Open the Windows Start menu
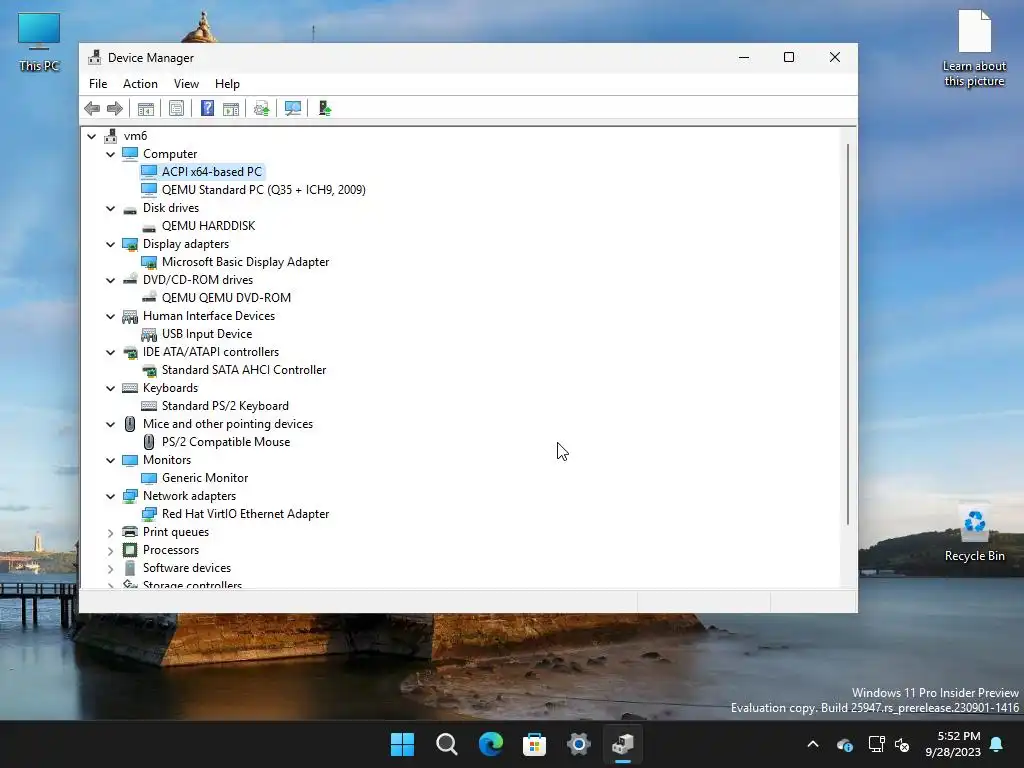This screenshot has height=768, width=1024. tap(402, 744)
